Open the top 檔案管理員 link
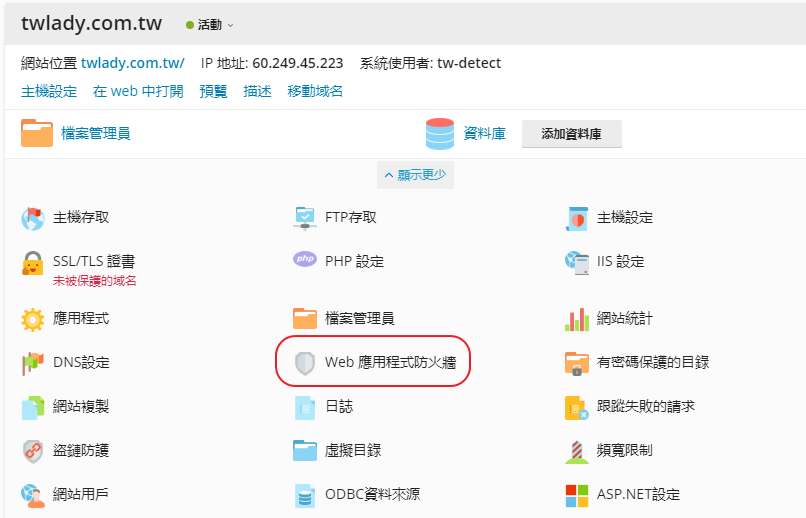806x518 pixels. coord(96,134)
